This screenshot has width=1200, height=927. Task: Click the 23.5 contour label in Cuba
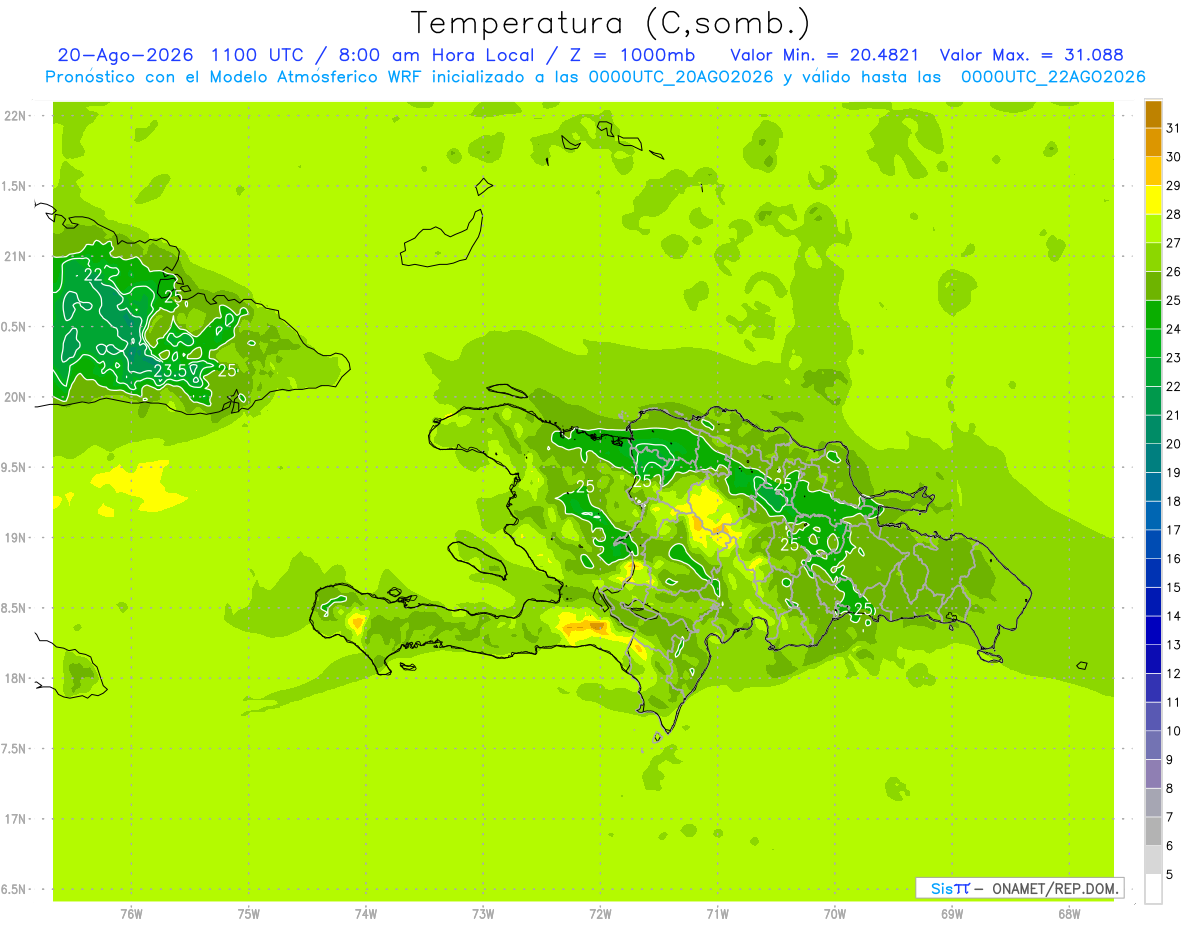(171, 370)
